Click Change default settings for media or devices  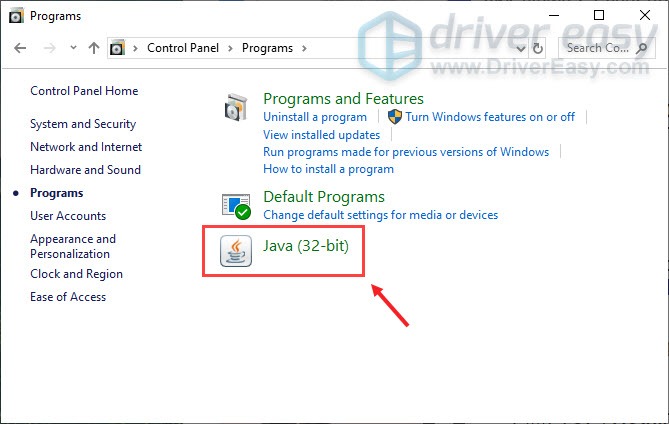pyautogui.click(x=381, y=215)
